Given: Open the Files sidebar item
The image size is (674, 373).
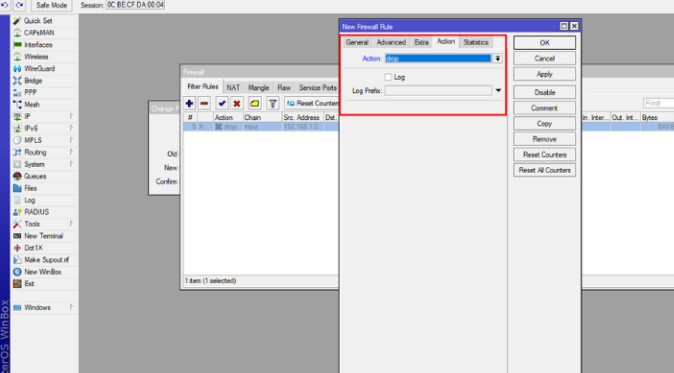Looking at the screenshot, I should point(30,188).
